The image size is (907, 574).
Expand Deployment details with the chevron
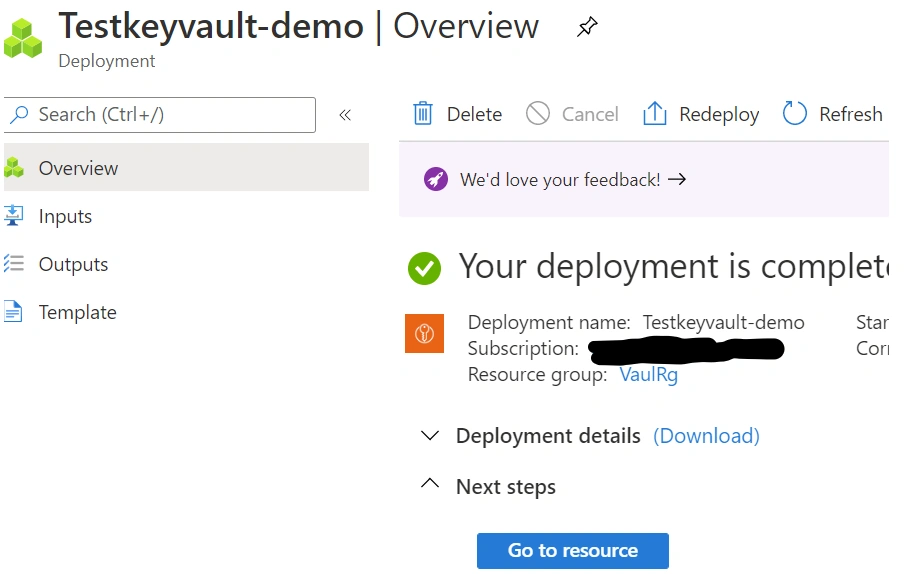[x=430, y=435]
